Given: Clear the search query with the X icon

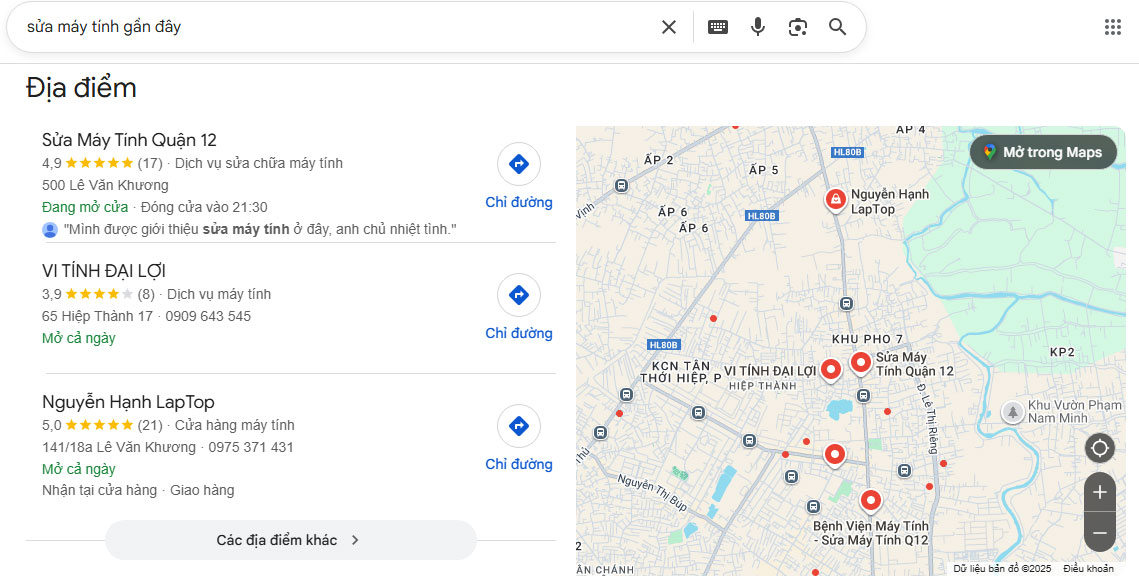Looking at the screenshot, I should pos(668,27).
